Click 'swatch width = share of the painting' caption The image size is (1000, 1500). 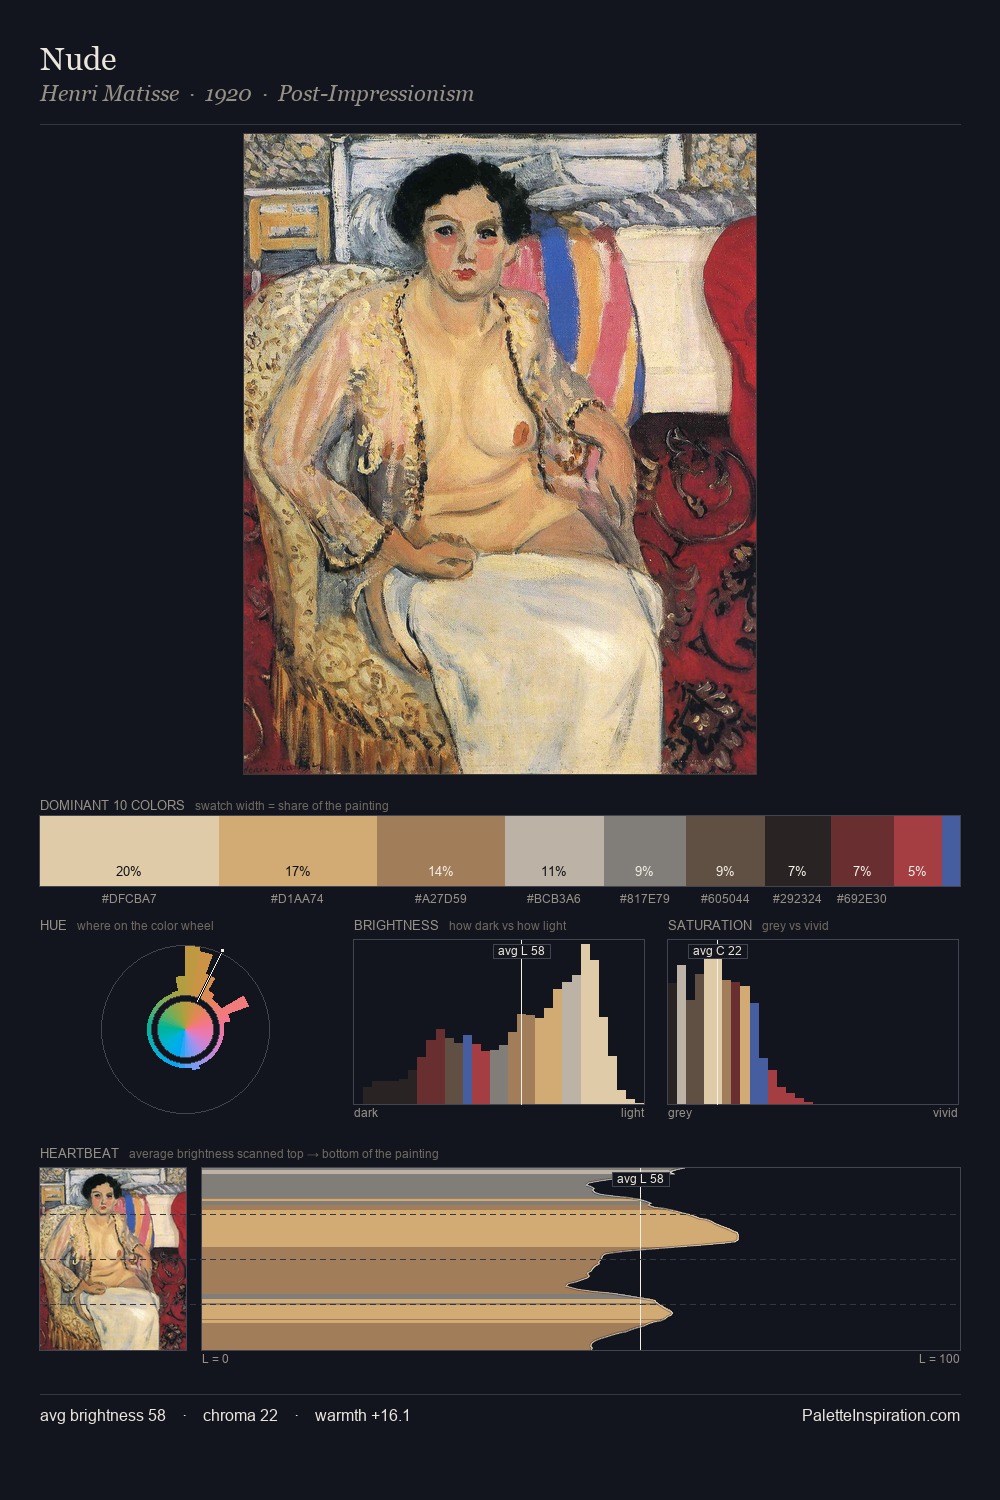pos(292,806)
